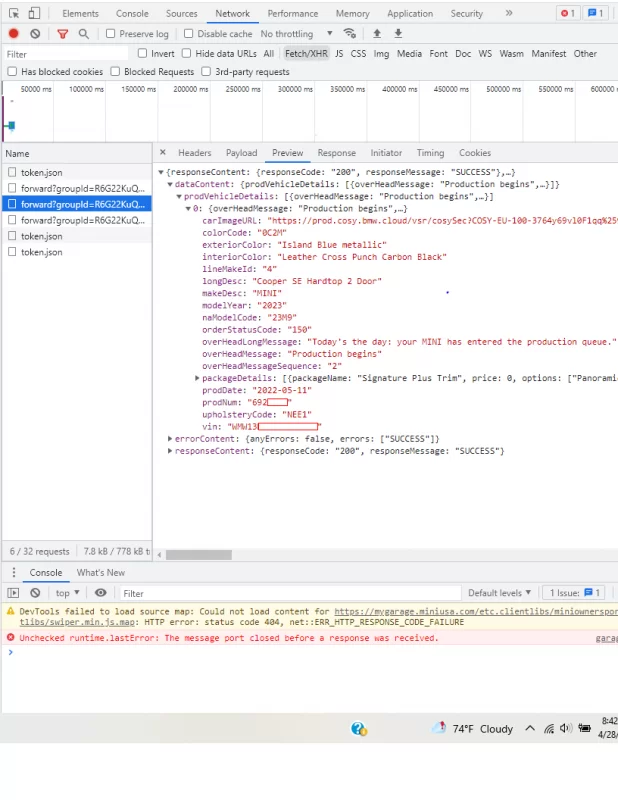Toggle the network filter funnel icon
This screenshot has height=800, width=618.
(63, 34)
